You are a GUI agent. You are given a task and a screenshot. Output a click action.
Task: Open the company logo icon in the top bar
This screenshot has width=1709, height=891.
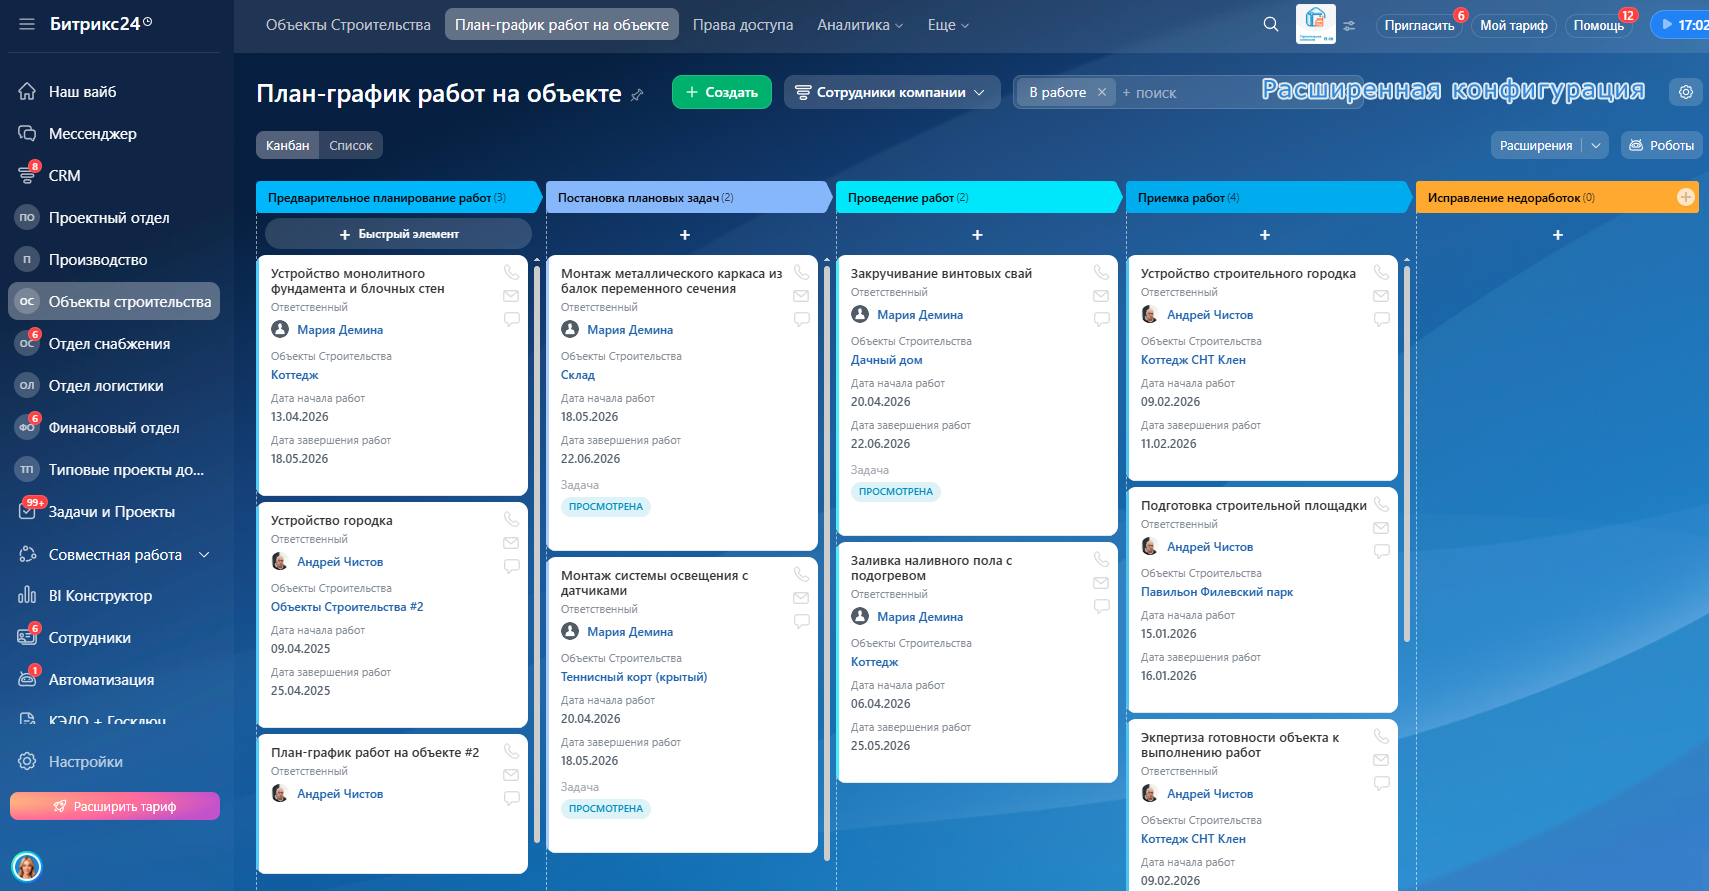1315,23
